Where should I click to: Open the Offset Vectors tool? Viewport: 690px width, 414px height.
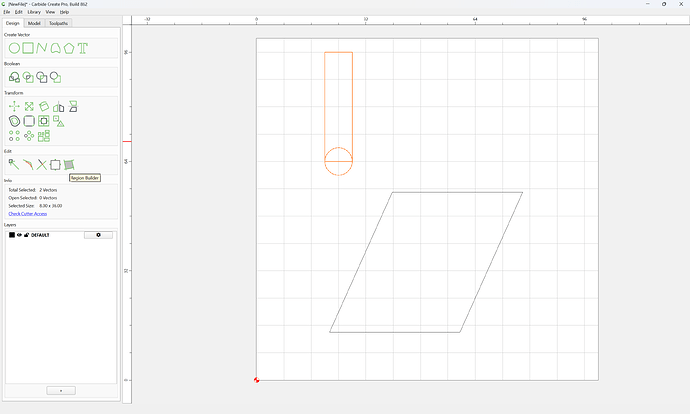(x=14, y=121)
